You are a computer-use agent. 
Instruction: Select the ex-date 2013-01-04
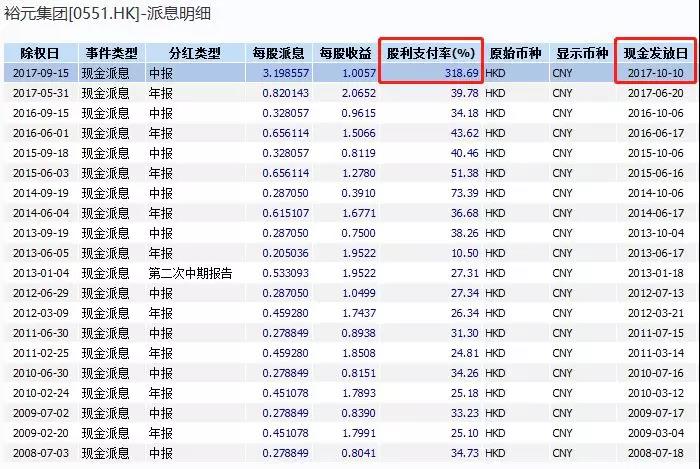click(41, 273)
